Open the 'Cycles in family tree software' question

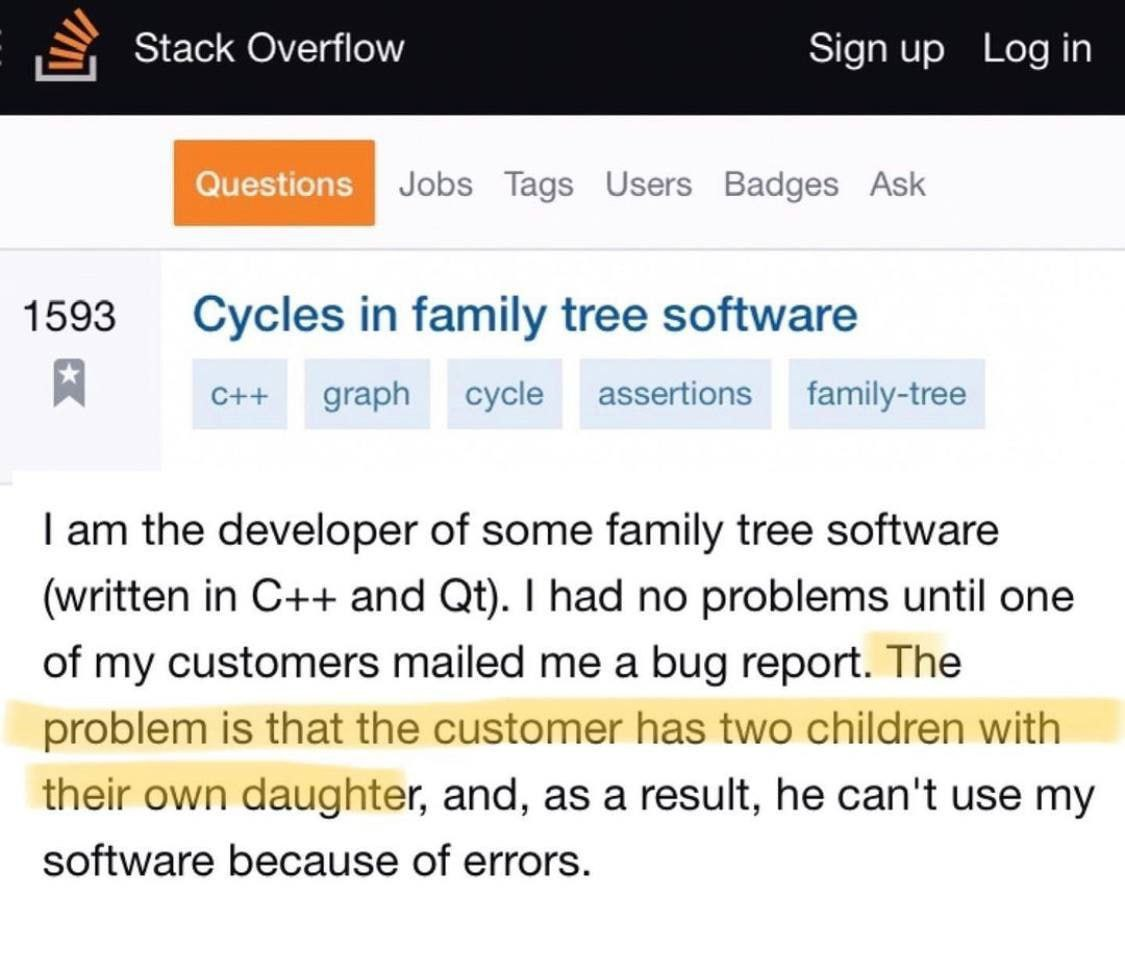524,315
